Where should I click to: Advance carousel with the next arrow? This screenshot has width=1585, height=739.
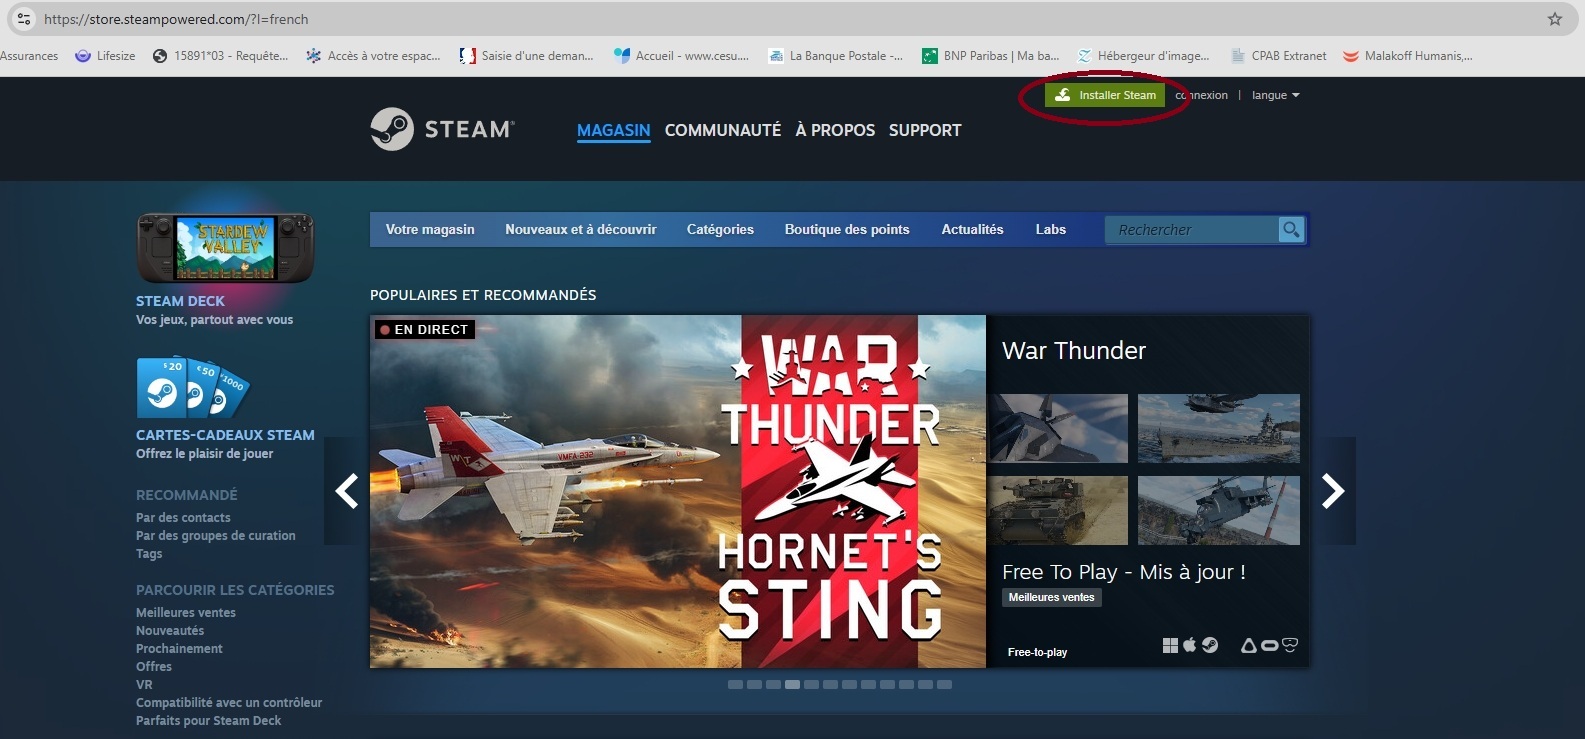[x=1333, y=491]
